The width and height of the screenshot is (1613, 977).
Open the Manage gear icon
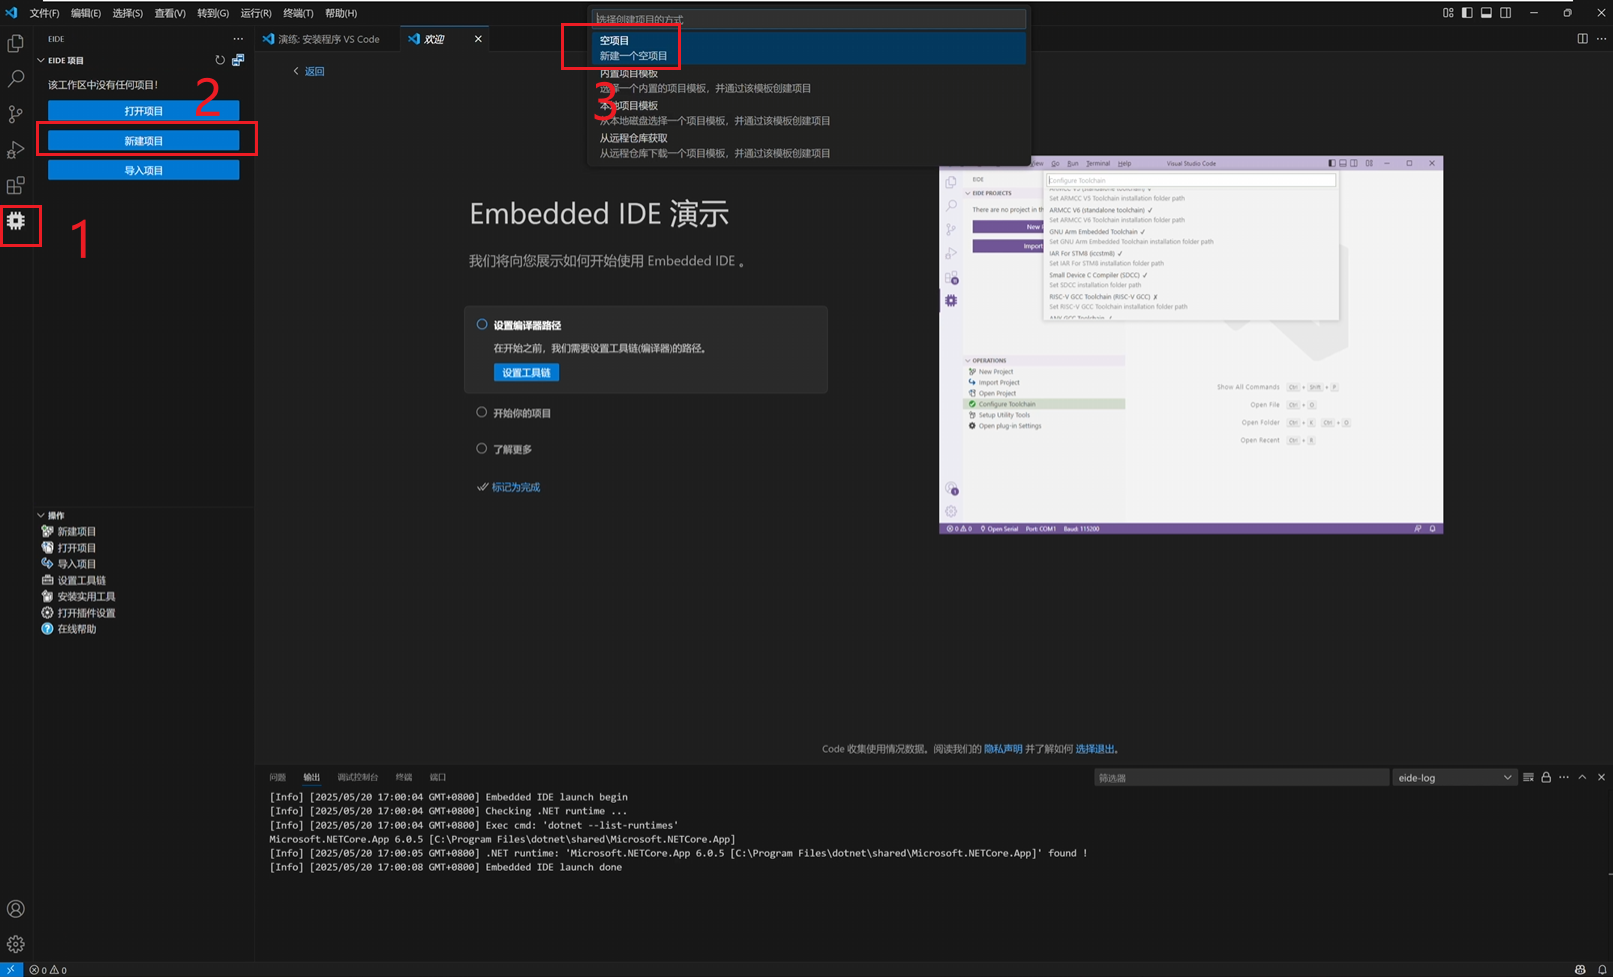16,944
